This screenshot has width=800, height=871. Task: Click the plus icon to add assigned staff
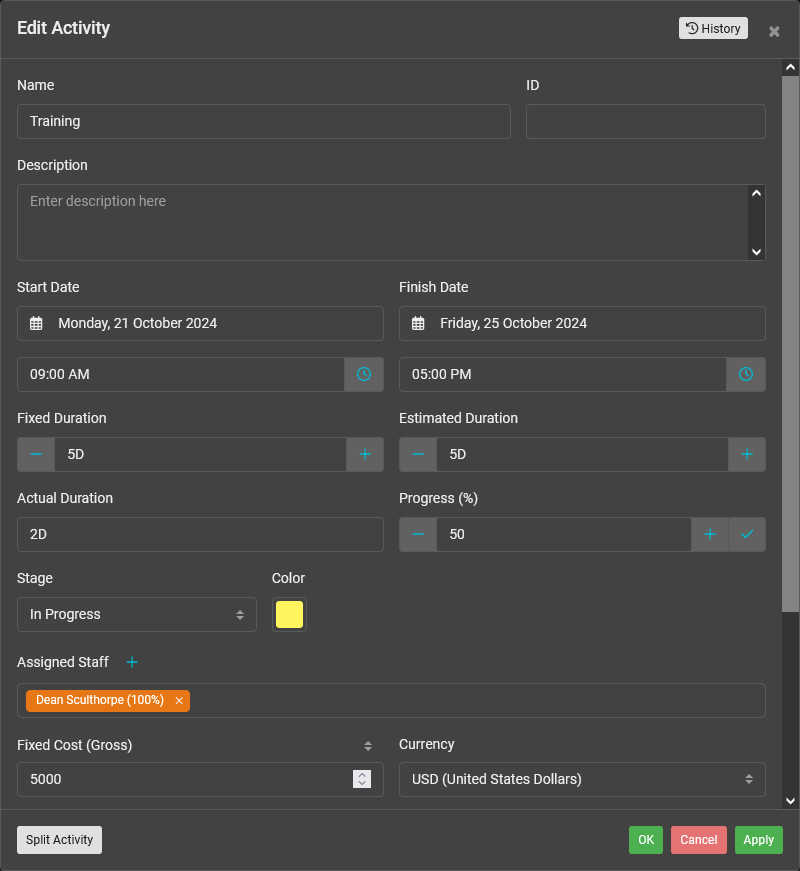tap(131, 662)
